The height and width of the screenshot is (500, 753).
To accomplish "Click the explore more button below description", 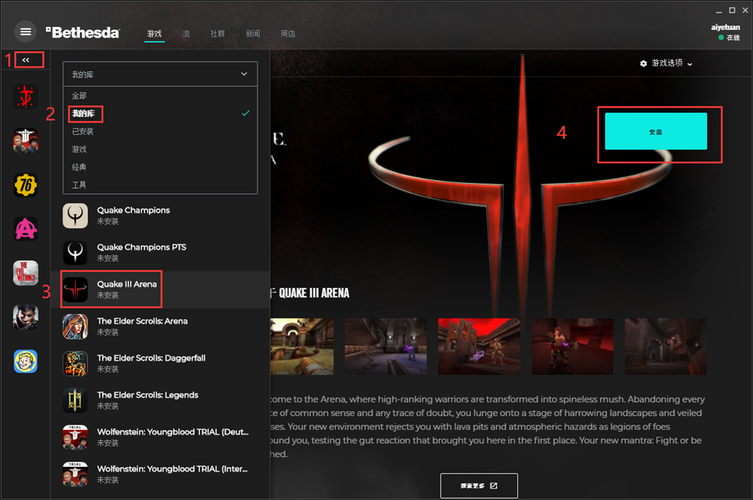I will [x=479, y=486].
